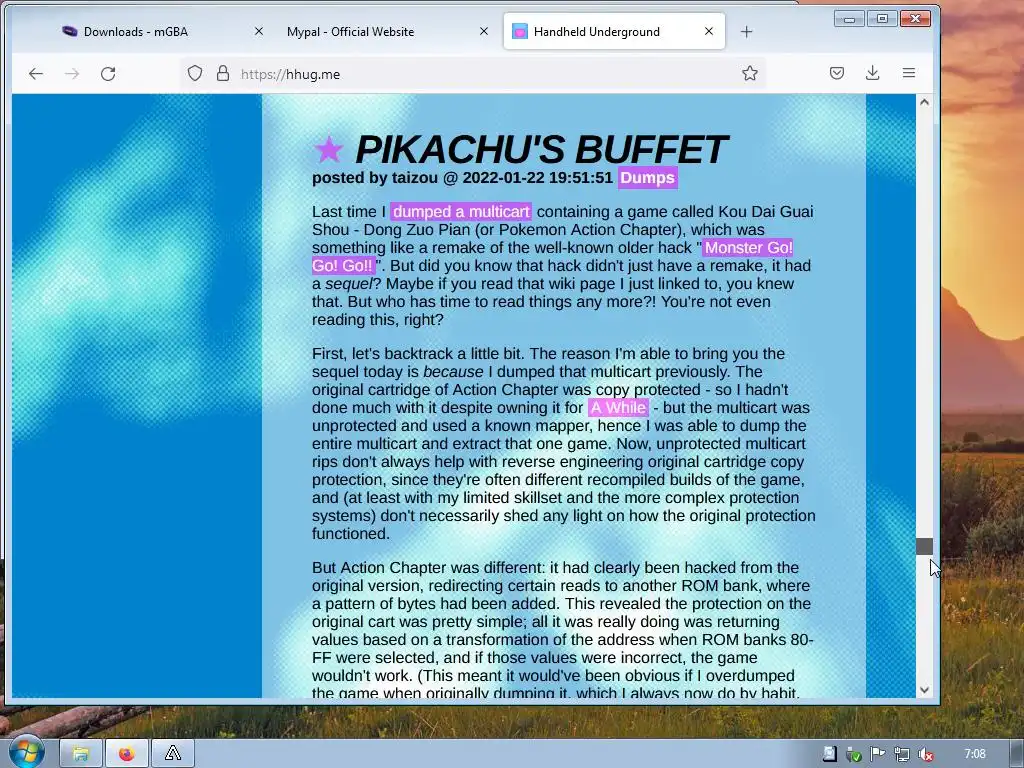Open the 'A While' link

pos(618,408)
